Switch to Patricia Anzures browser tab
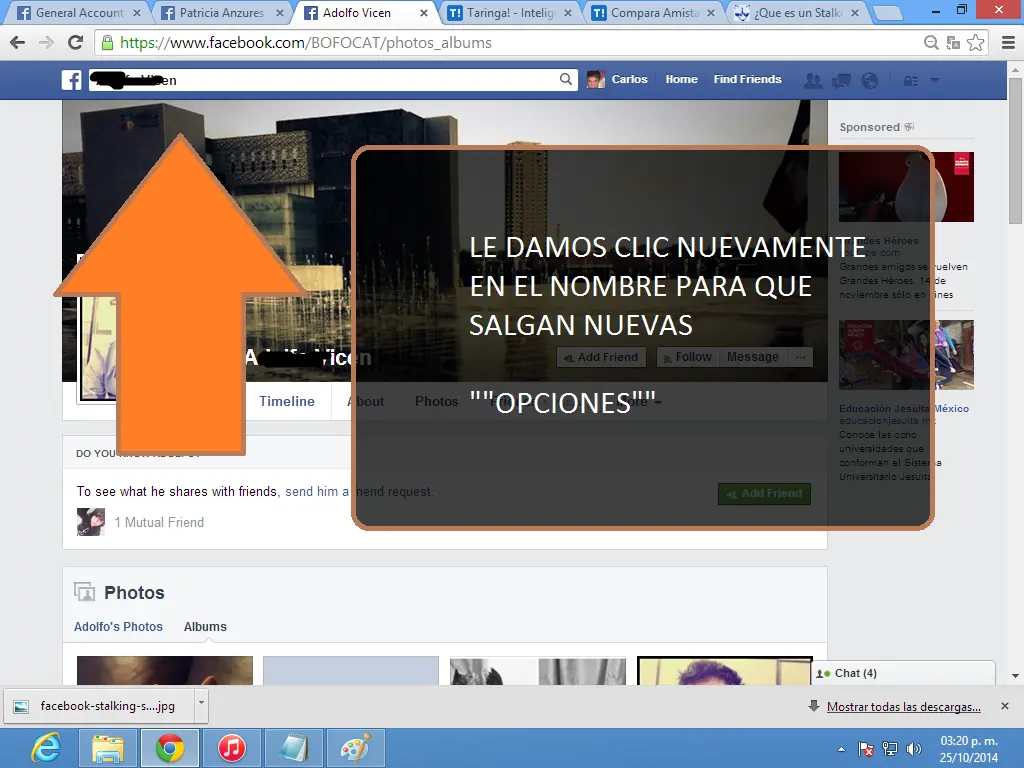The image size is (1024, 768). (x=221, y=12)
